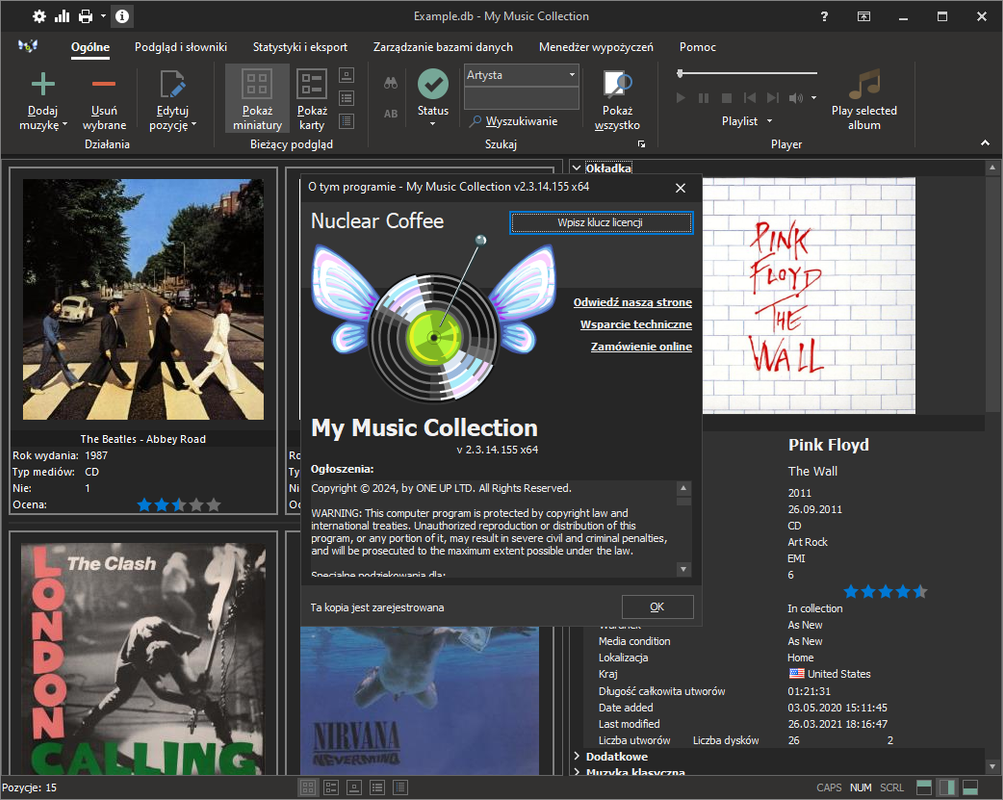Expand the Muzyka klasyczna section
Screen dimensions: 1003x800
tap(576, 773)
